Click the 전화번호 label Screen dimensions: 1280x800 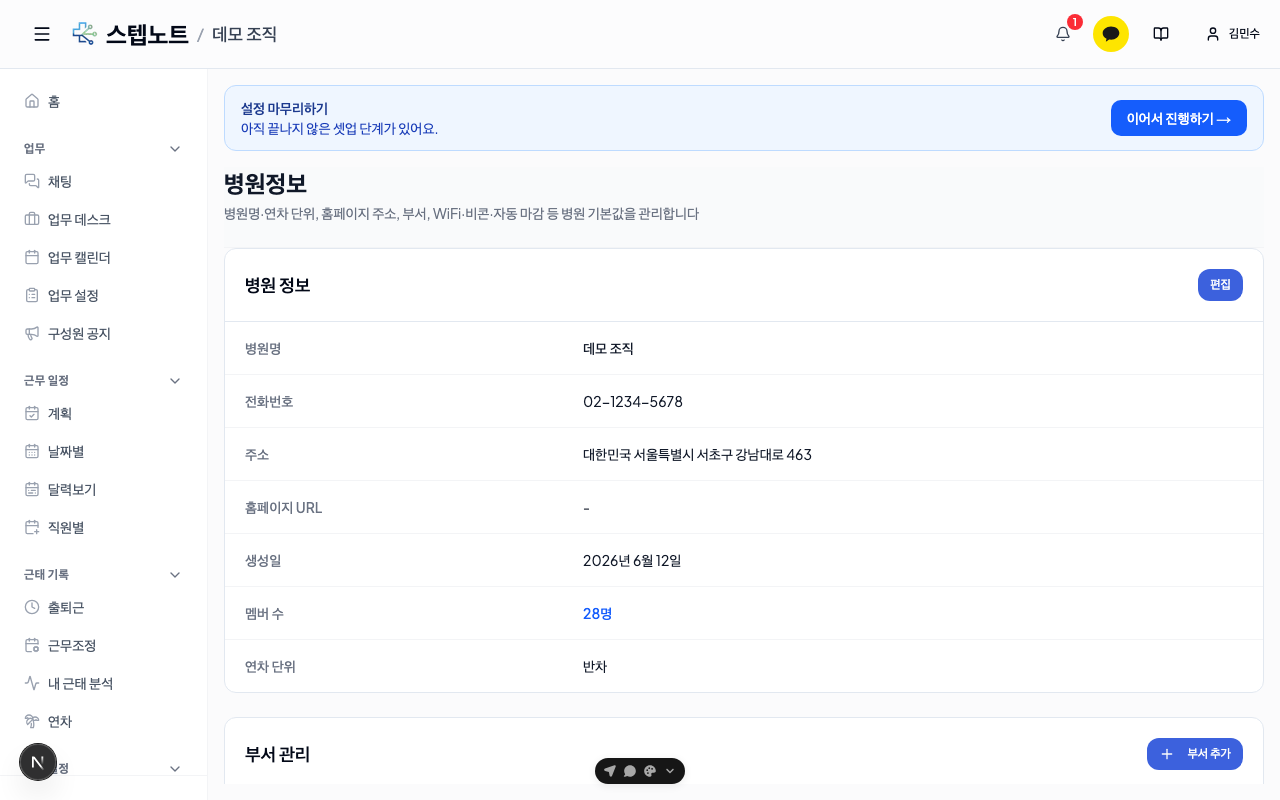[269, 401]
